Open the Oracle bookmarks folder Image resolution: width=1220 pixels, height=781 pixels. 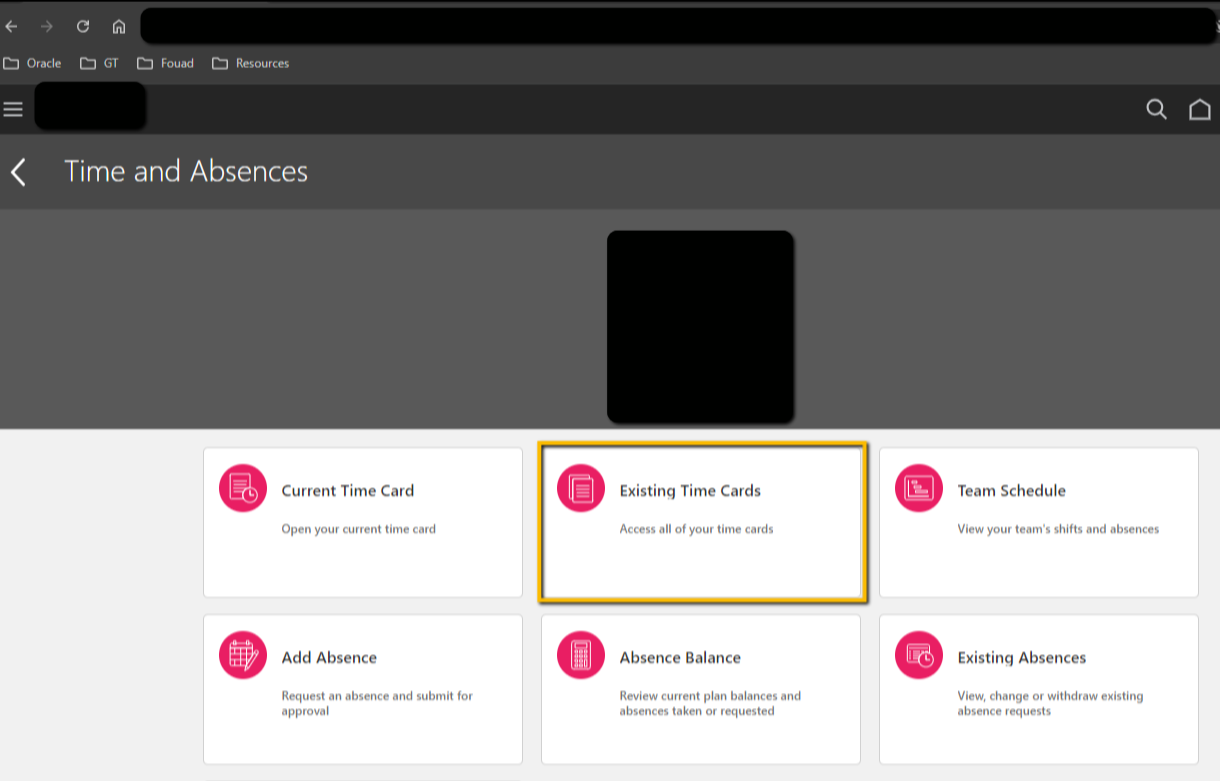tap(32, 63)
